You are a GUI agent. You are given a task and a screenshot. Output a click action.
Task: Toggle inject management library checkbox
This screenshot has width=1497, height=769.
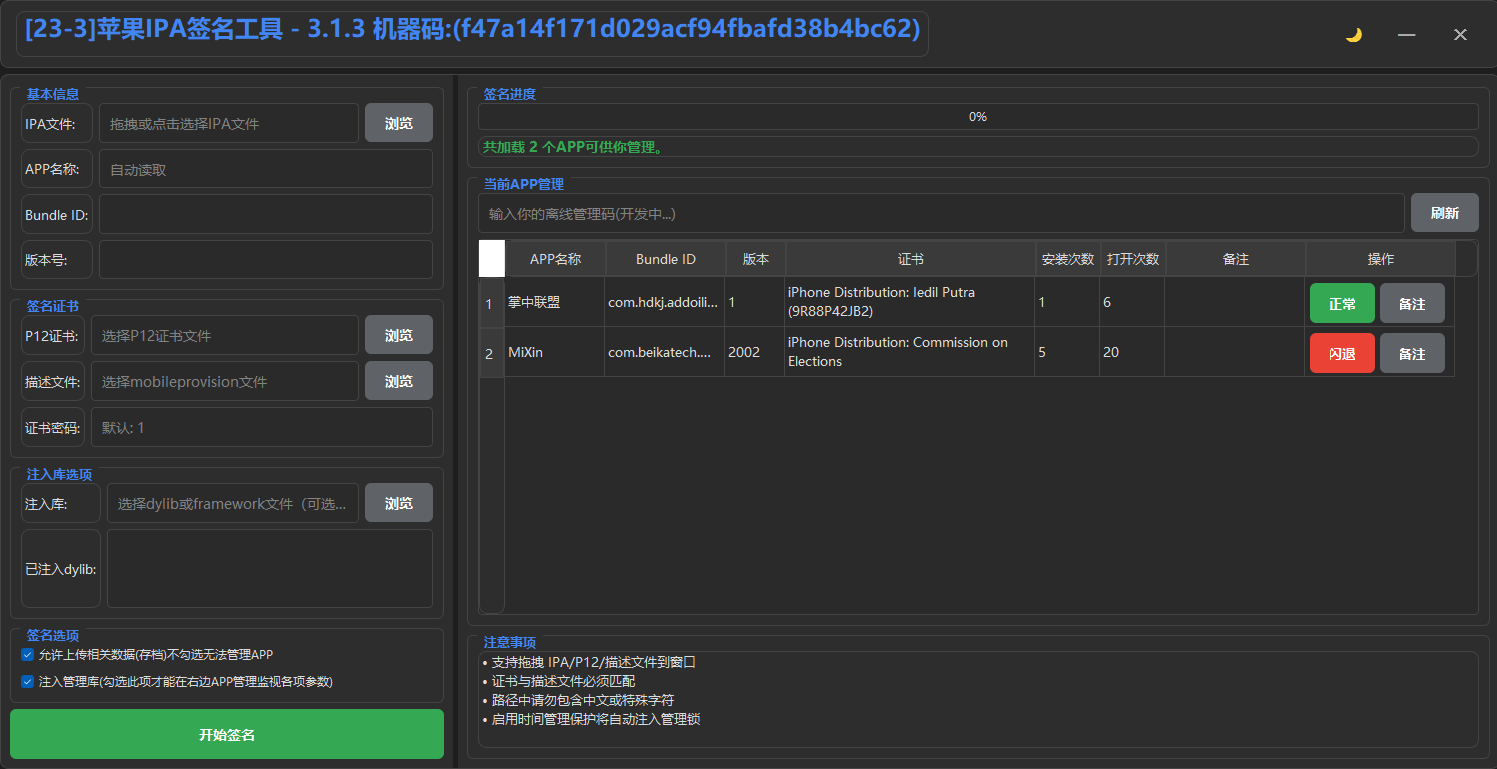click(27, 681)
